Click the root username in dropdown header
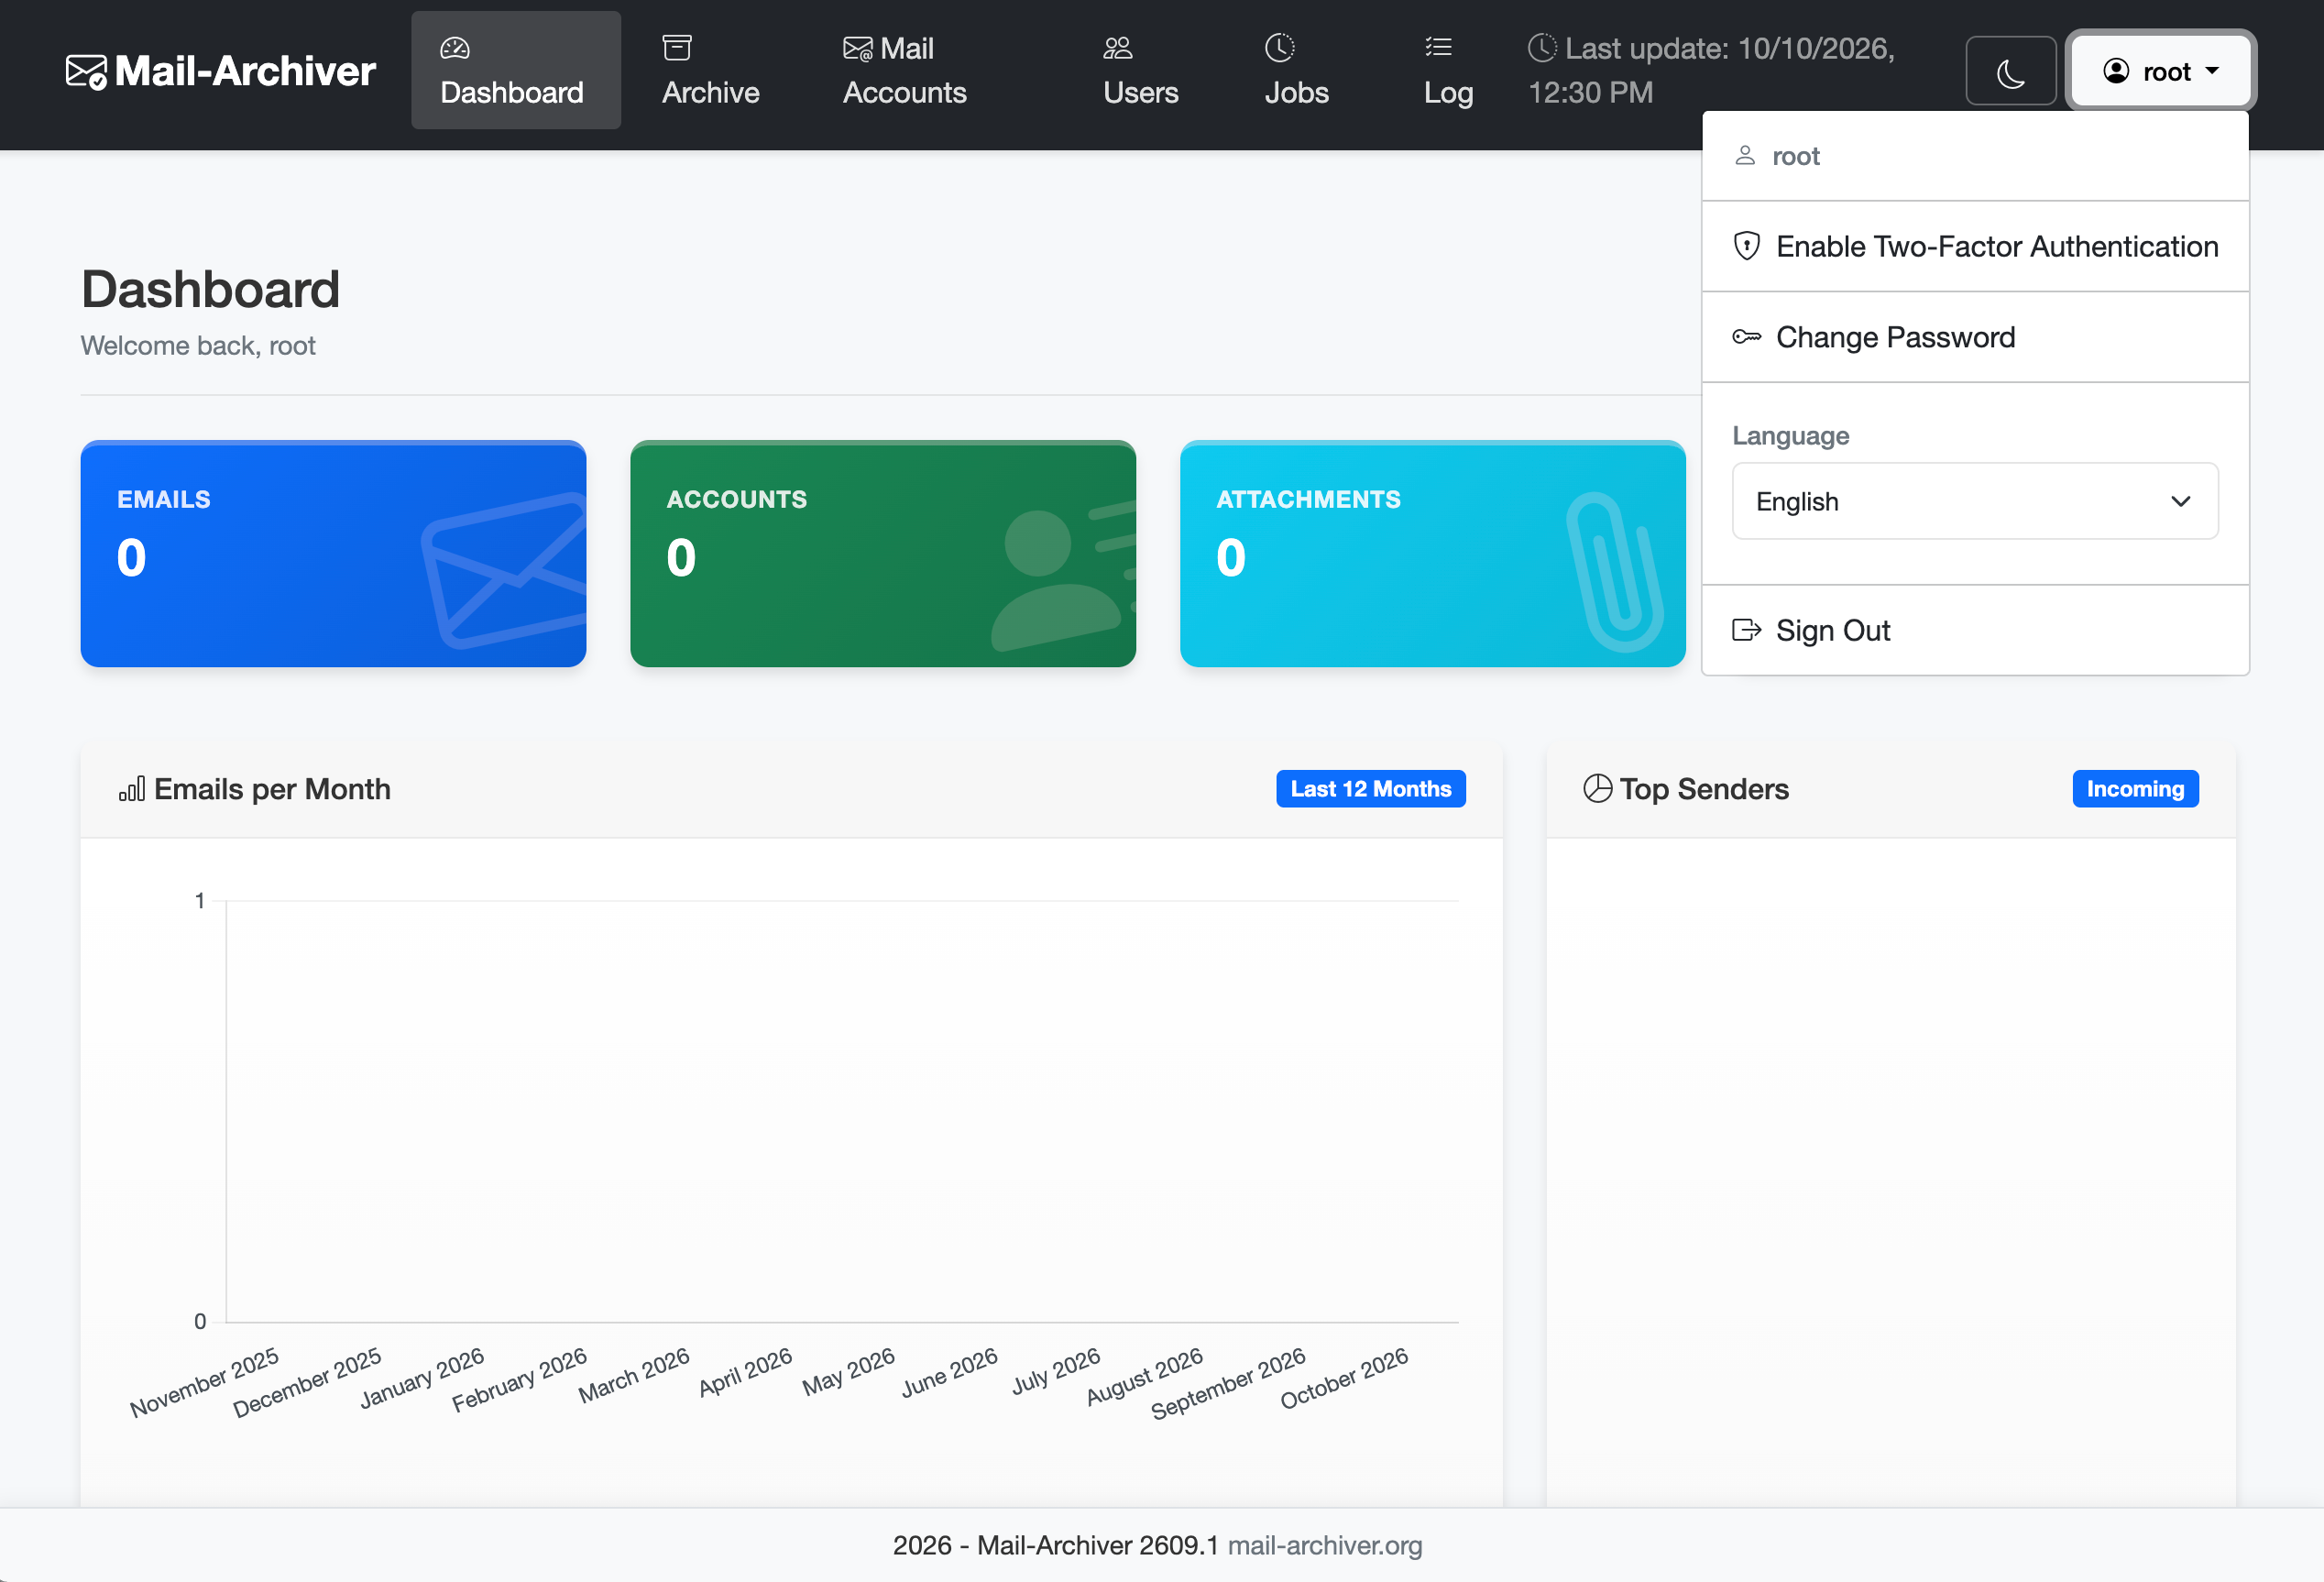 tap(1795, 156)
